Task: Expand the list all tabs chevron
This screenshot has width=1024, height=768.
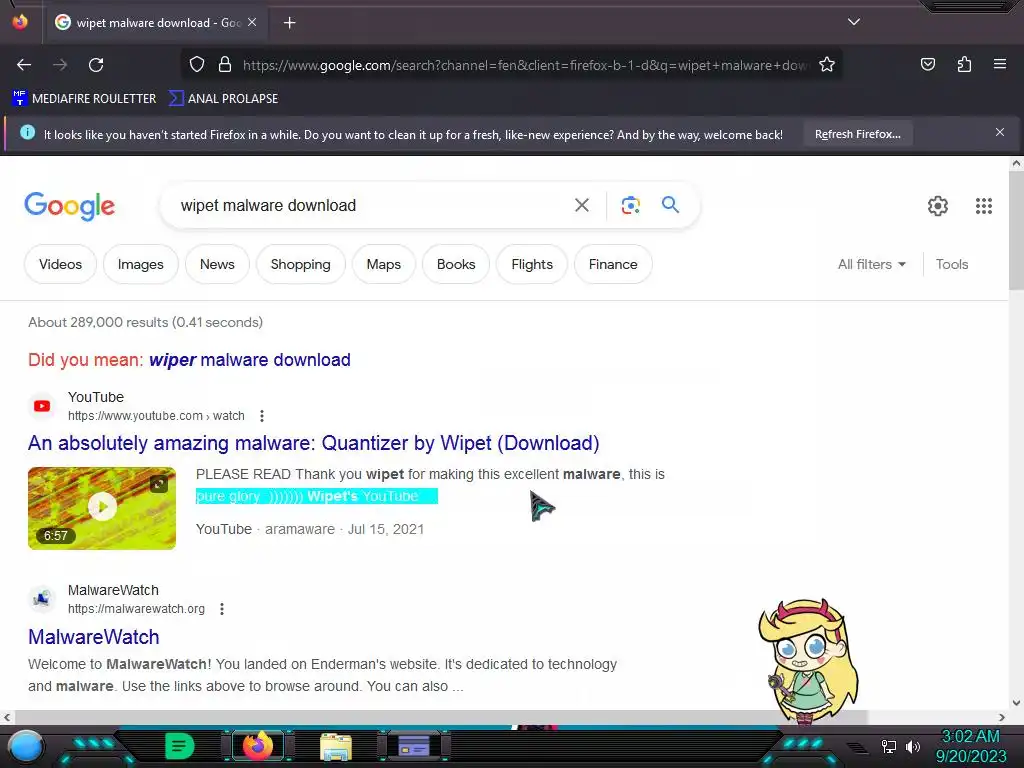Action: 854,22
